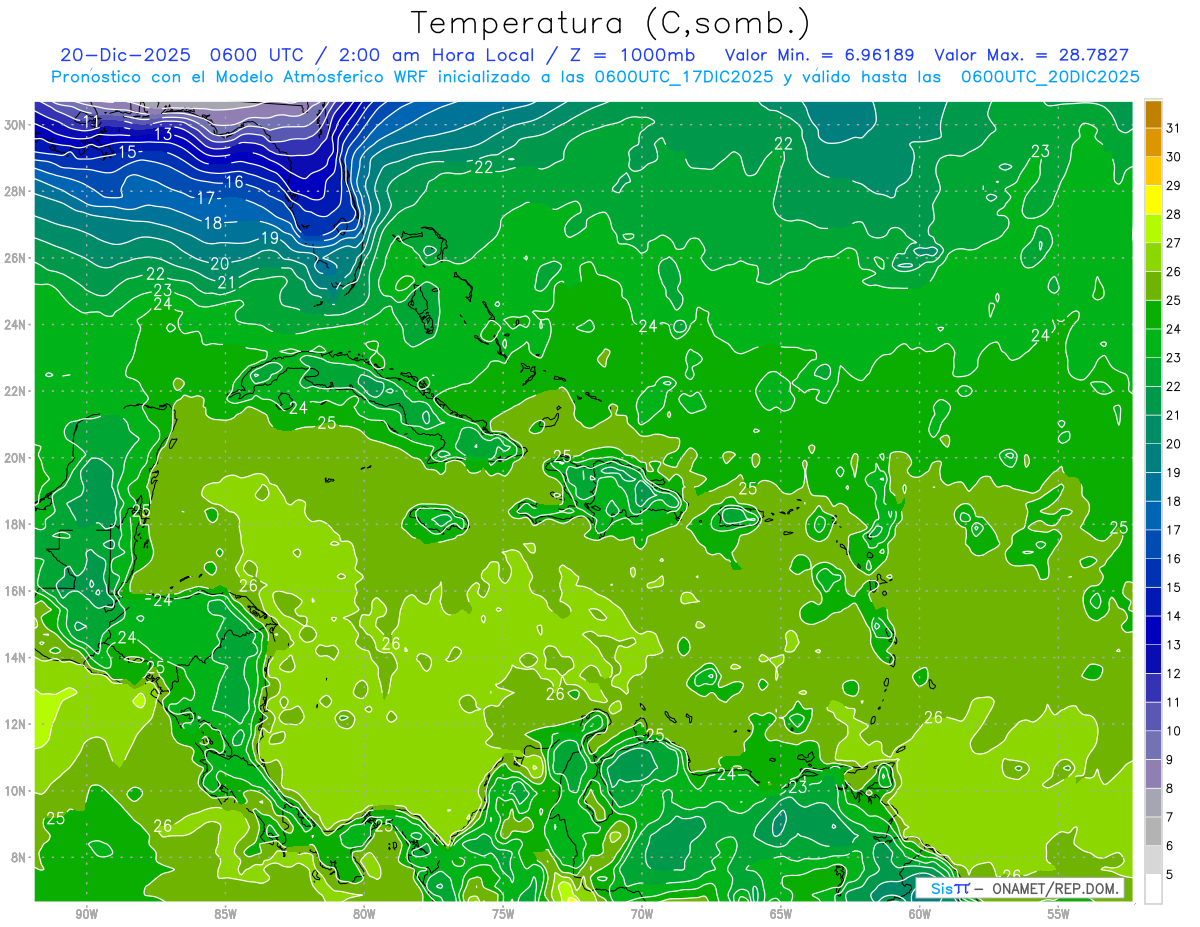Click the '65W' longitude axis label
This screenshot has height=927, width=1200.
coord(781,913)
